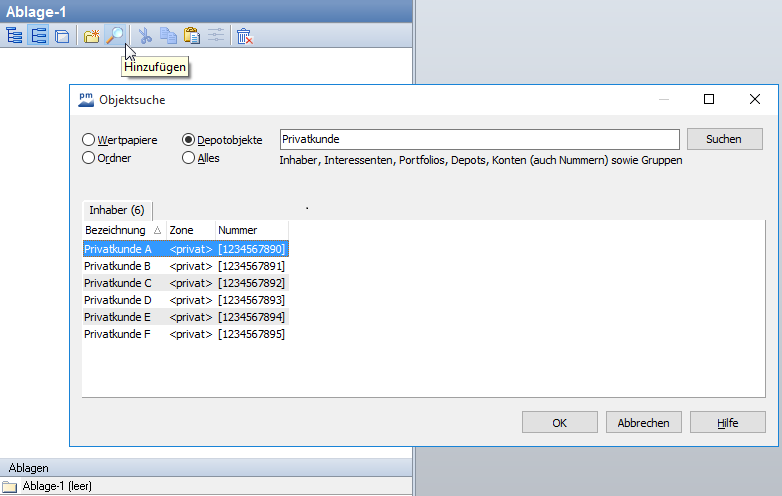This screenshot has width=782, height=496.
Task: Click the search text field containing Privatkunde
Action: [x=479, y=139]
